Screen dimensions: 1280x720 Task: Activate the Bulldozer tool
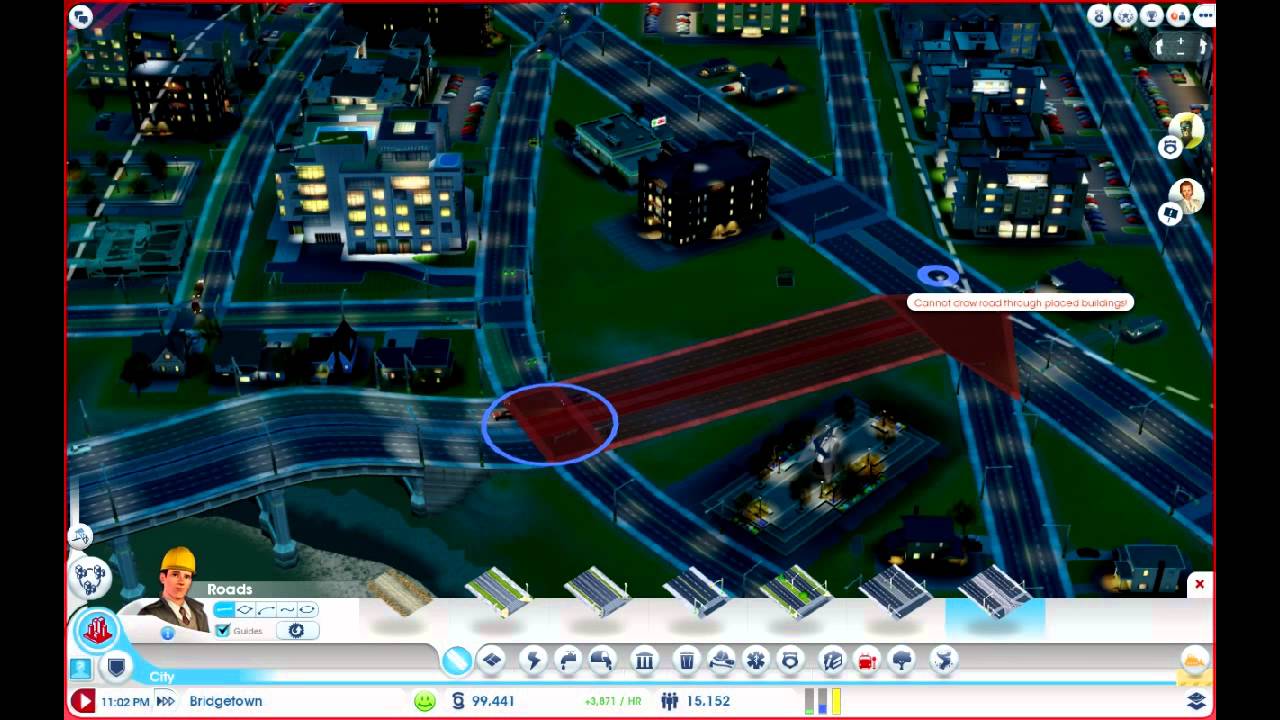(x=1195, y=660)
